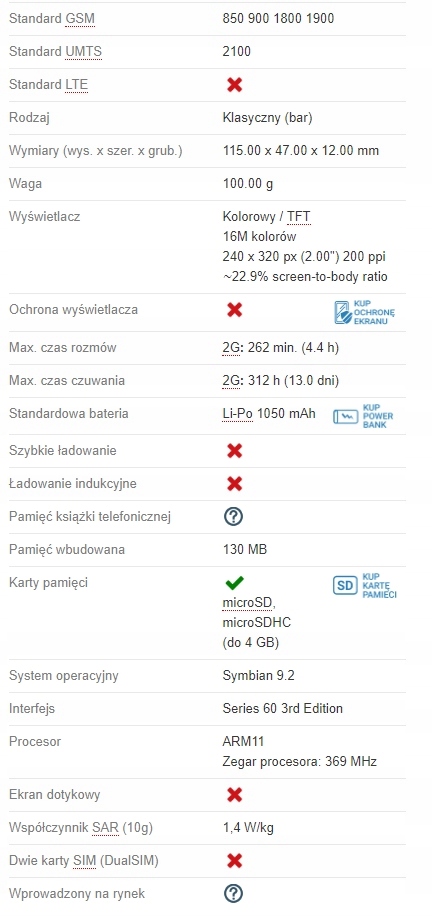Click red X beside Ekran dotykowy
The width and height of the screenshot is (432, 916).
coord(234,794)
